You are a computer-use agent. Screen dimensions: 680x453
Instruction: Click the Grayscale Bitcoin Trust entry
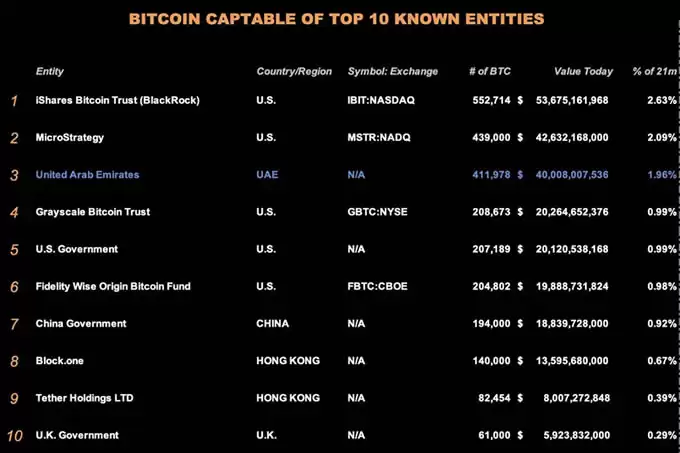point(93,212)
